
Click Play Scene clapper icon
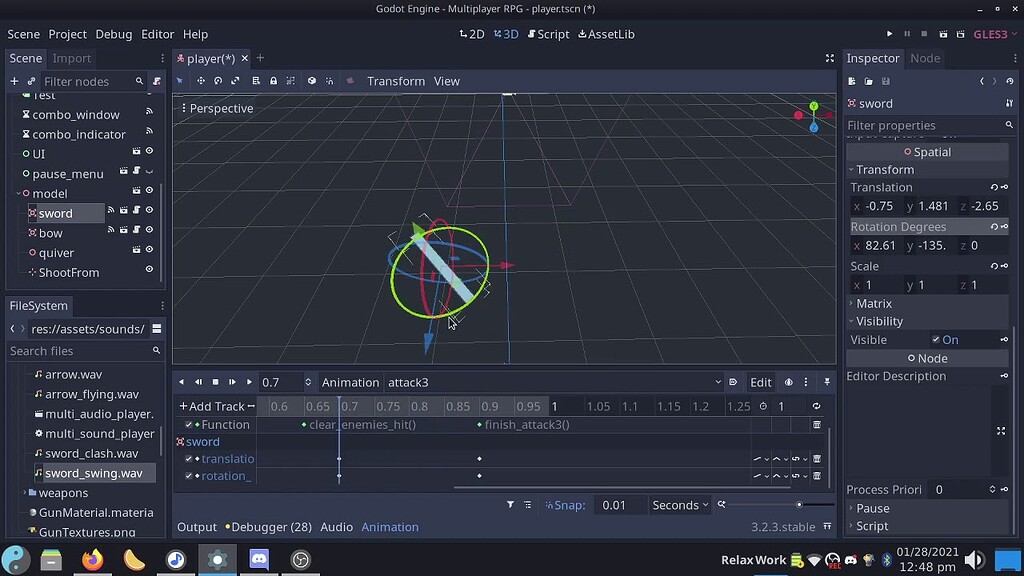(x=943, y=34)
